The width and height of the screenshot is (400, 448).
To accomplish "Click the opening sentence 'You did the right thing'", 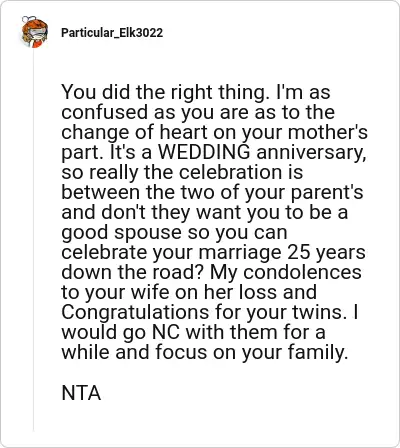I will tap(165, 92).
